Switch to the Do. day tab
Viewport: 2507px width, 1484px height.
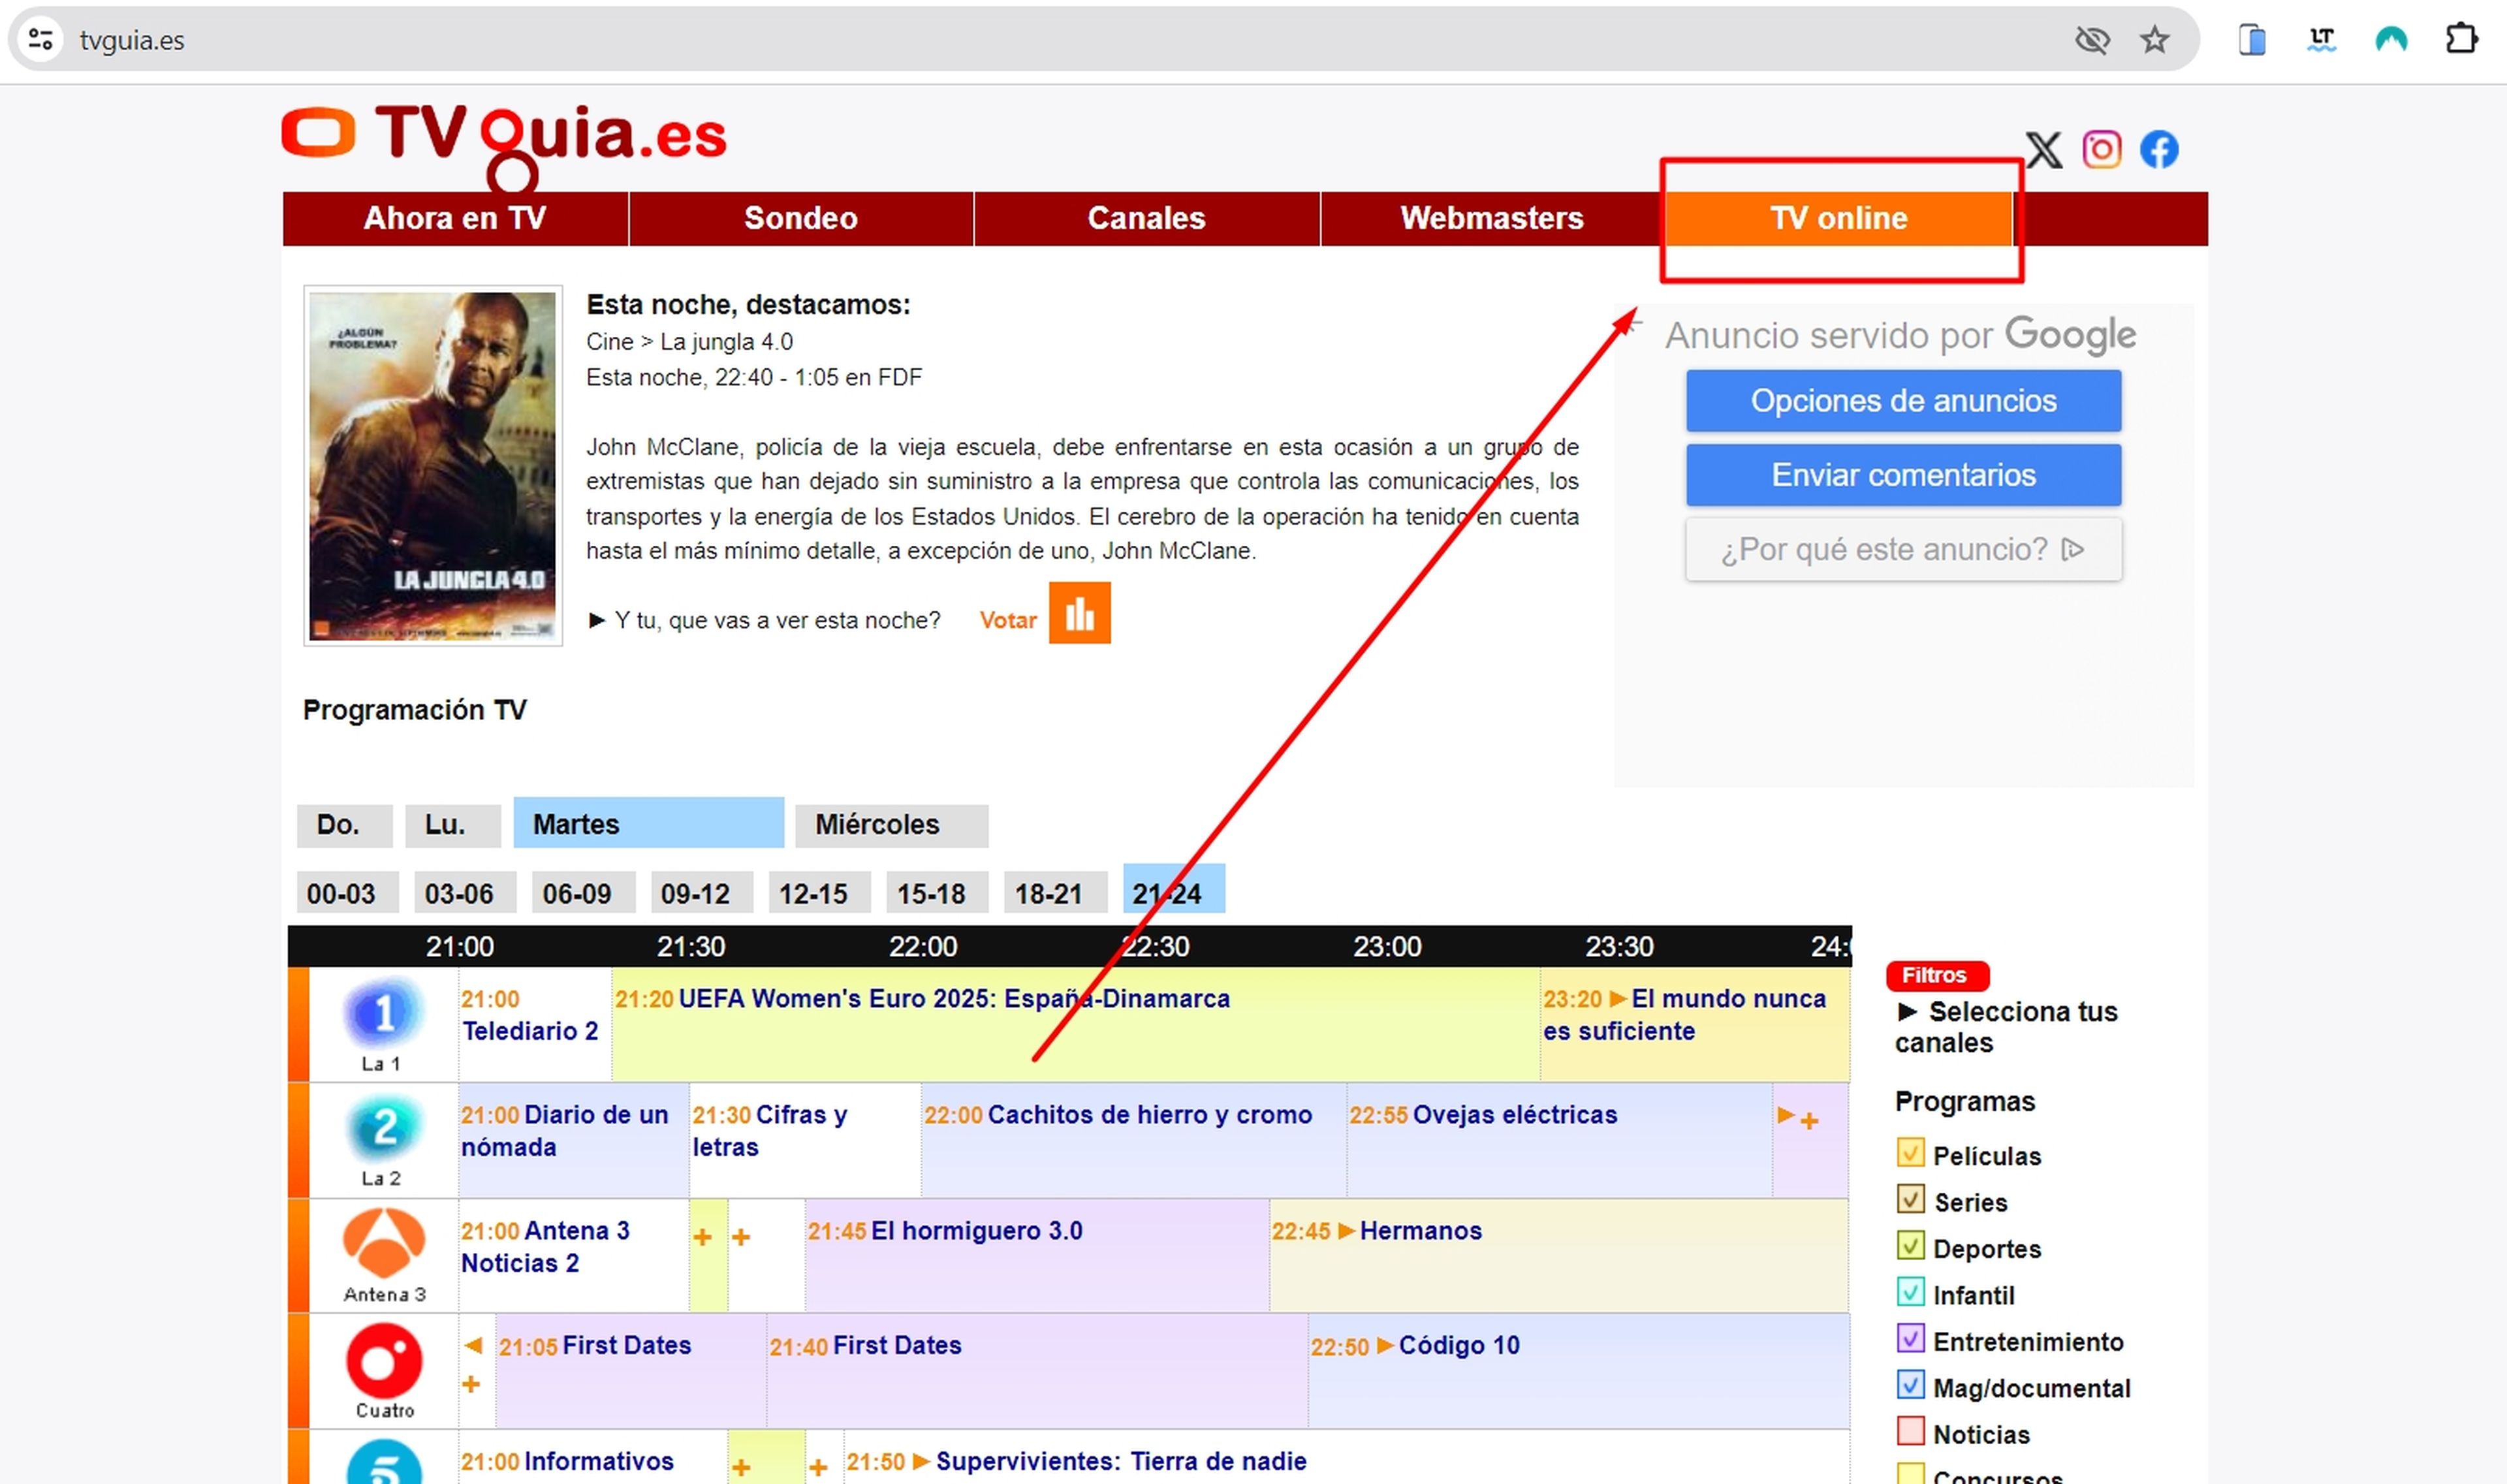(x=344, y=825)
